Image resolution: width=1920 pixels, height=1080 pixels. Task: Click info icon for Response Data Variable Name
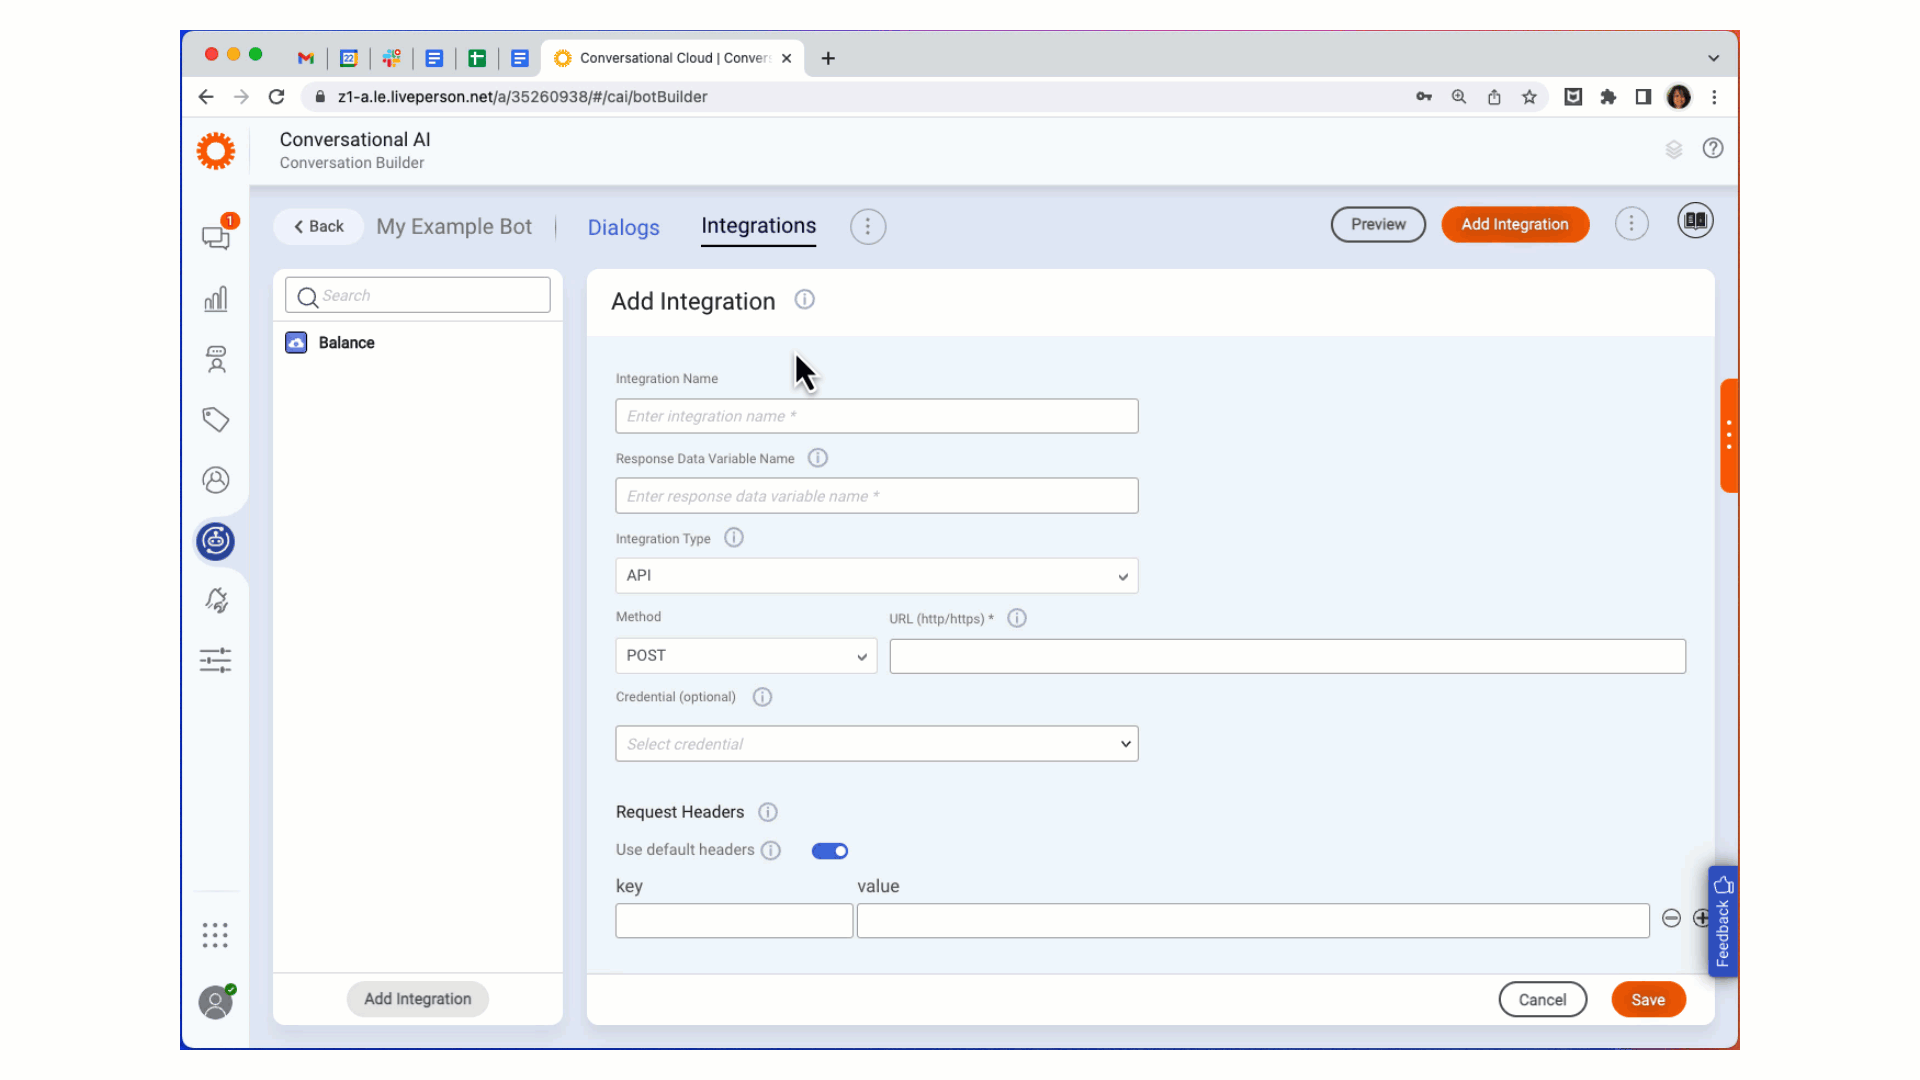point(818,458)
